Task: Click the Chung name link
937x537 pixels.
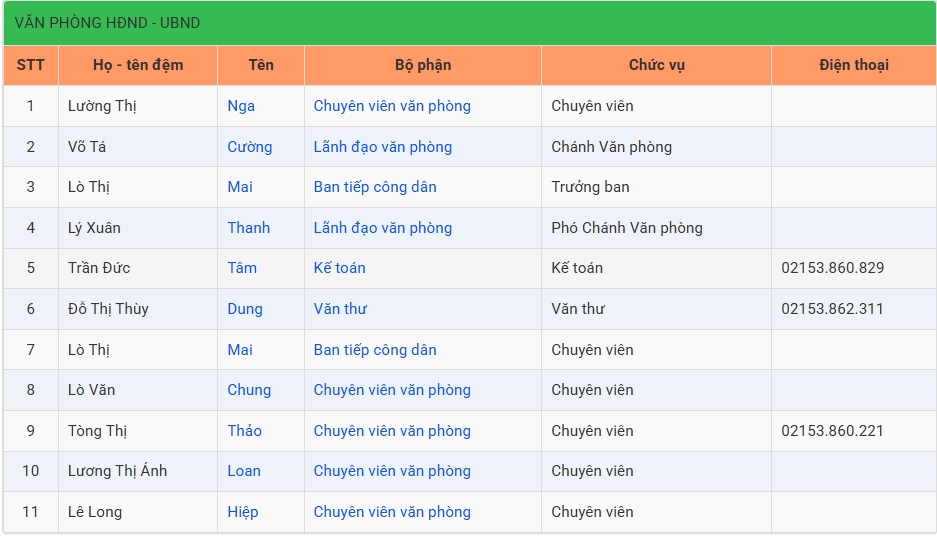Action: 249,390
